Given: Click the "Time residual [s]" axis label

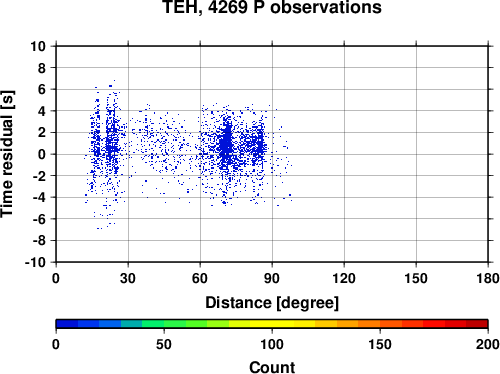Looking at the screenshot, I should coord(7,154).
